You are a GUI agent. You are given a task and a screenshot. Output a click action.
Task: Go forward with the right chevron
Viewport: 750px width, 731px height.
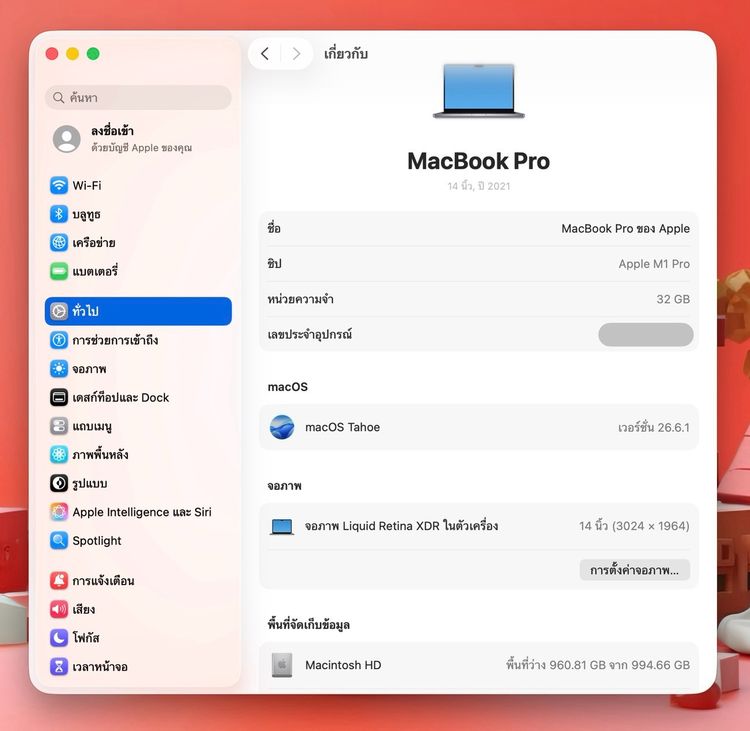[297, 54]
